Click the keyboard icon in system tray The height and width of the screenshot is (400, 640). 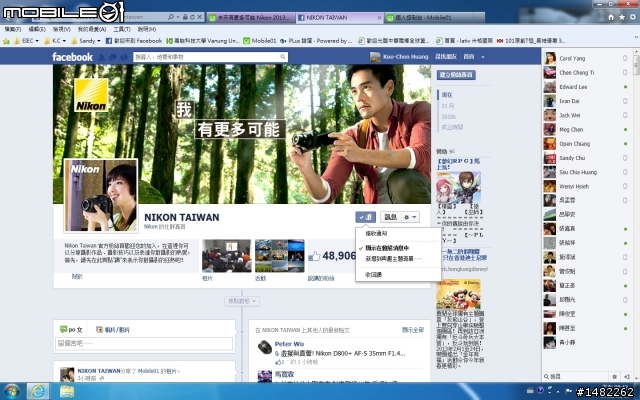coord(531,391)
